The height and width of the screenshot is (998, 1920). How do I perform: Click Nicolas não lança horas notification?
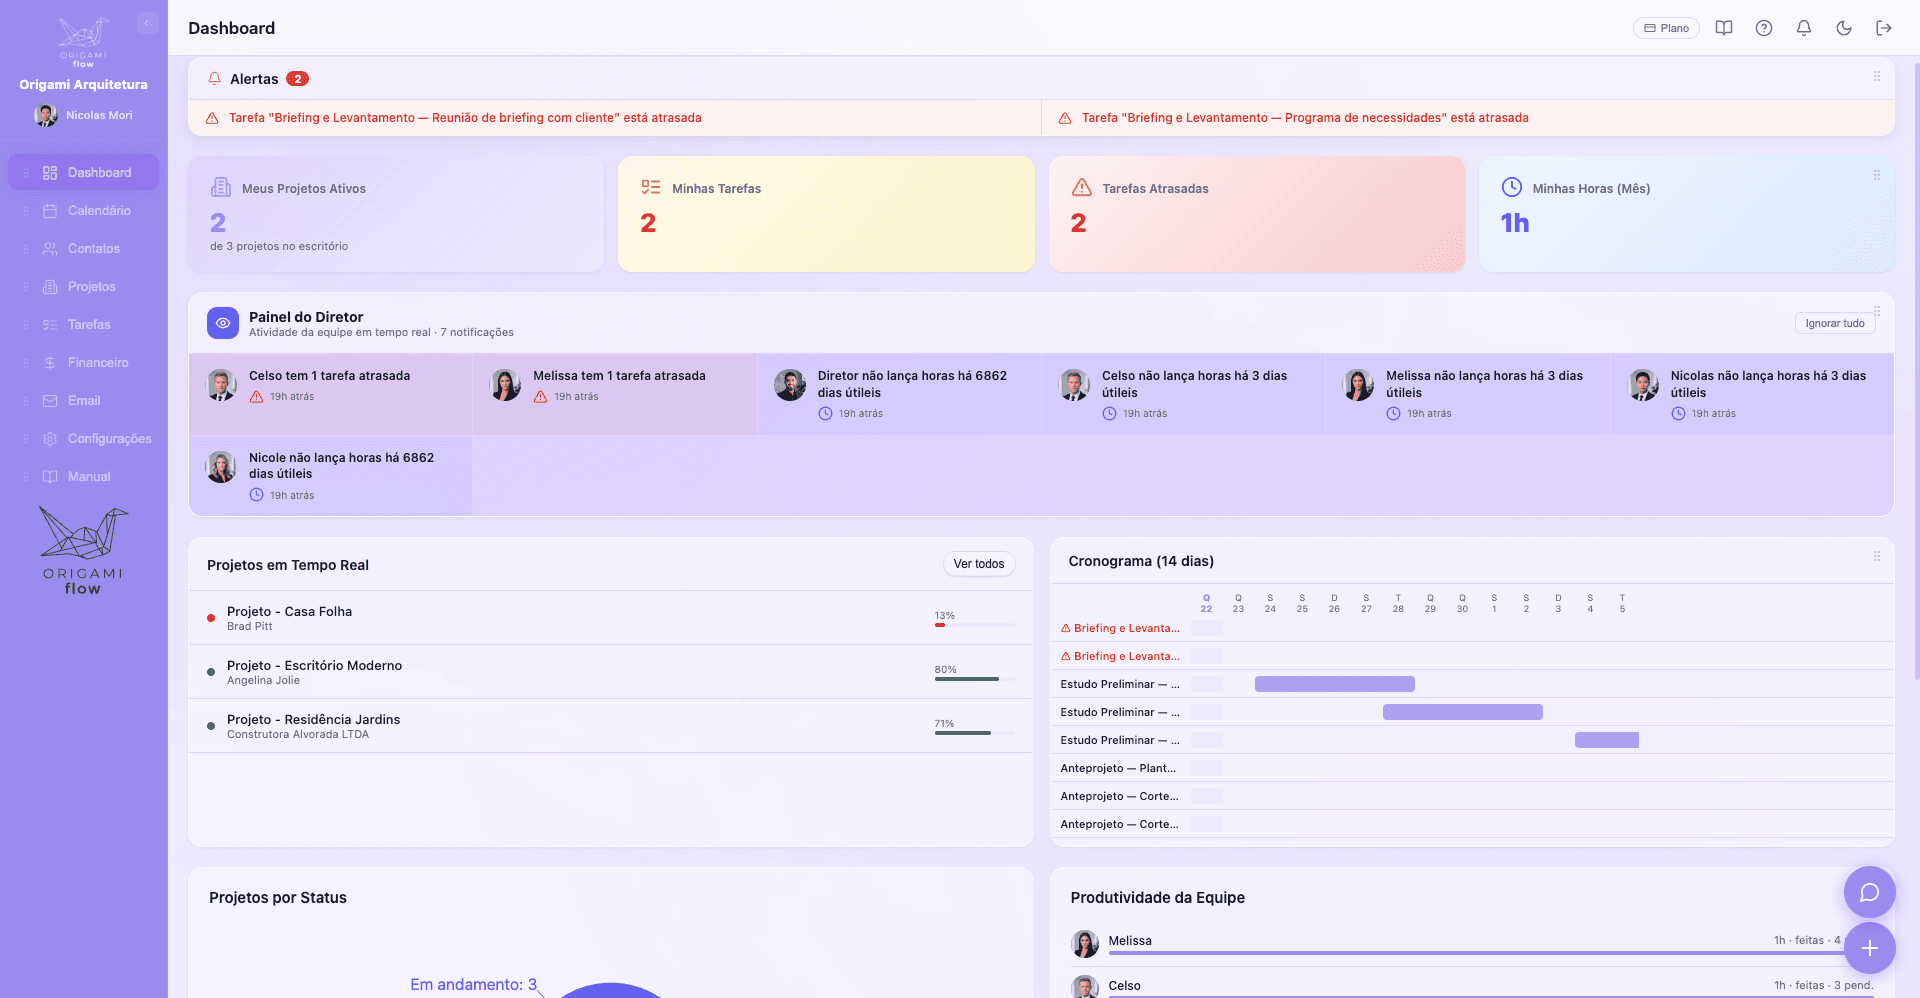pyautogui.click(x=1752, y=394)
